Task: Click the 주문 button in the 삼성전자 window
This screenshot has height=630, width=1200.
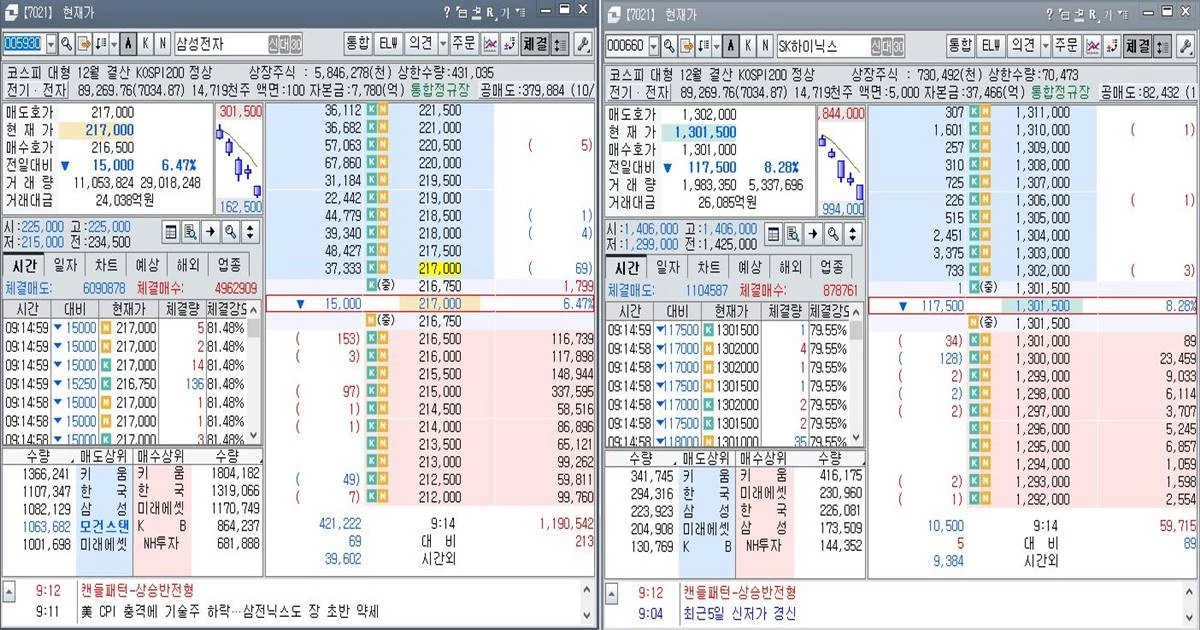Action: click(463, 45)
